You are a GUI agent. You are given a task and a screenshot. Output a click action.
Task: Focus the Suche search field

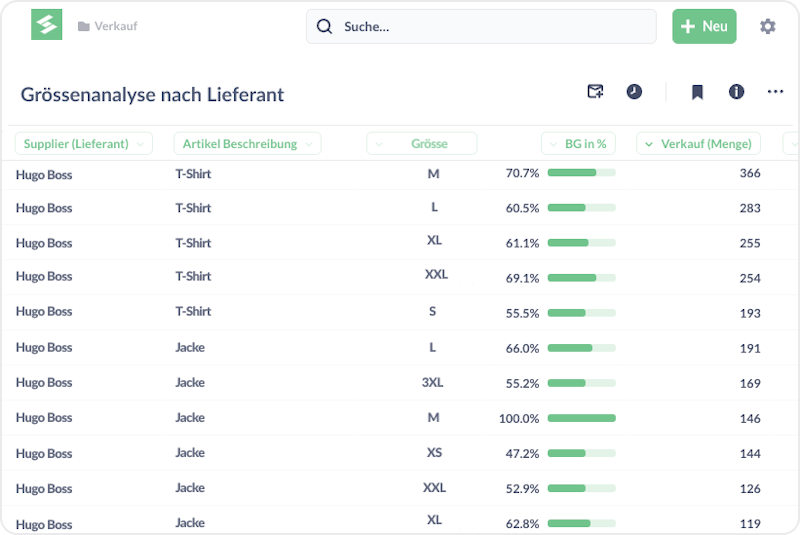point(481,27)
